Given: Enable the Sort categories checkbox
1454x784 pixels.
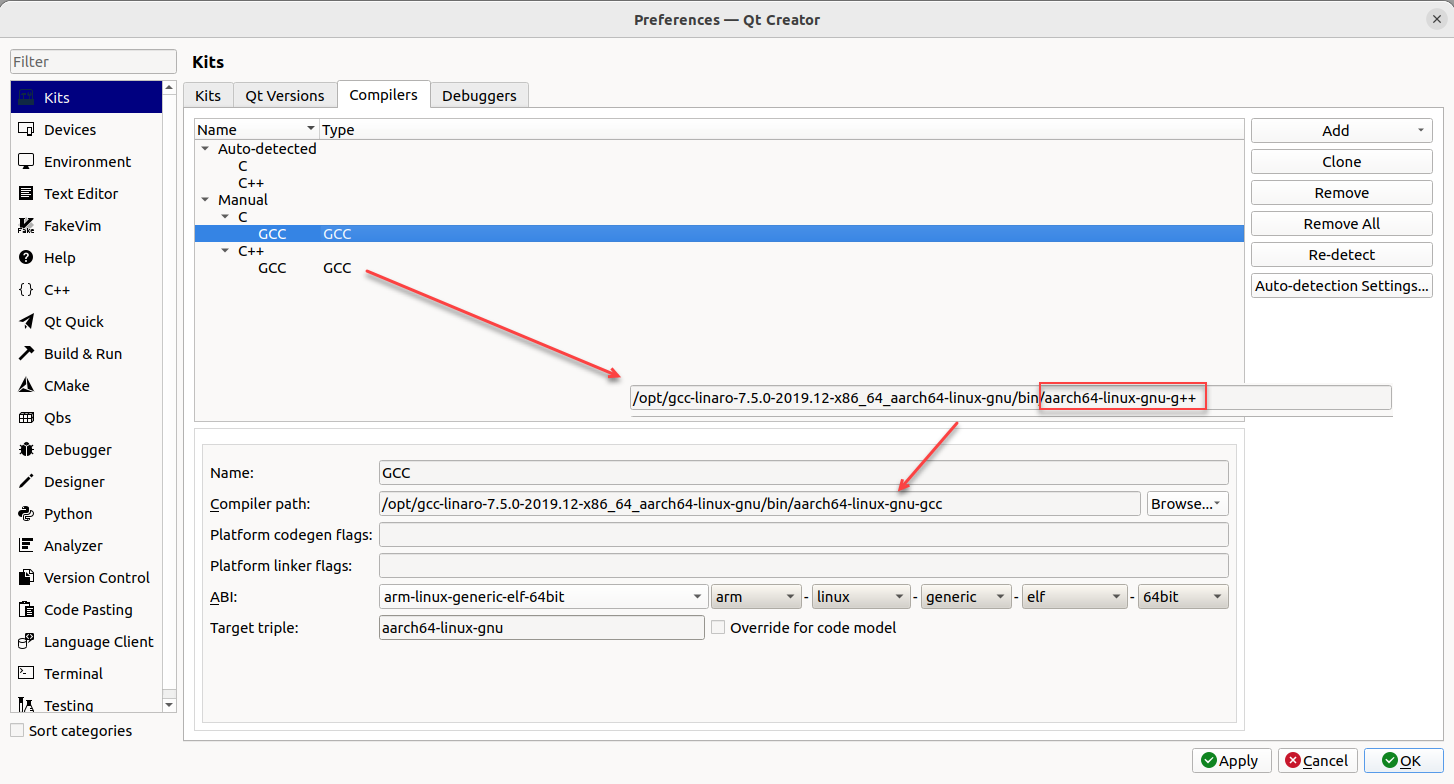Looking at the screenshot, I should pos(17,731).
